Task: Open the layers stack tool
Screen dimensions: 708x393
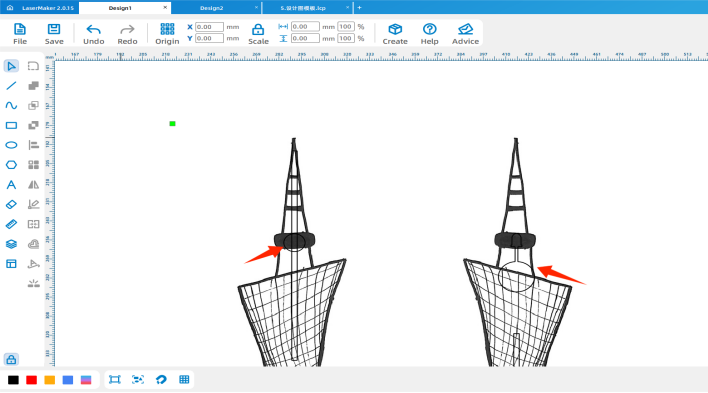Action: click(x=11, y=244)
